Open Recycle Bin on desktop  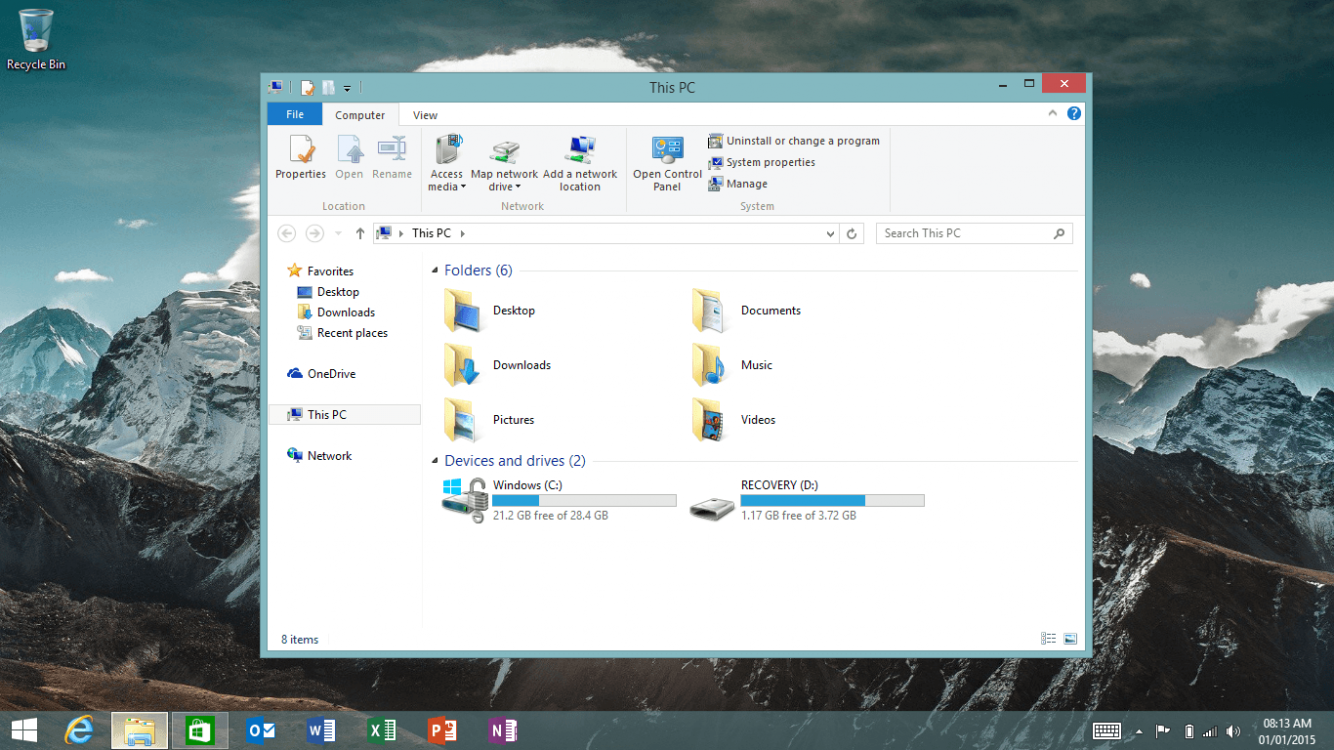click(x=36, y=40)
